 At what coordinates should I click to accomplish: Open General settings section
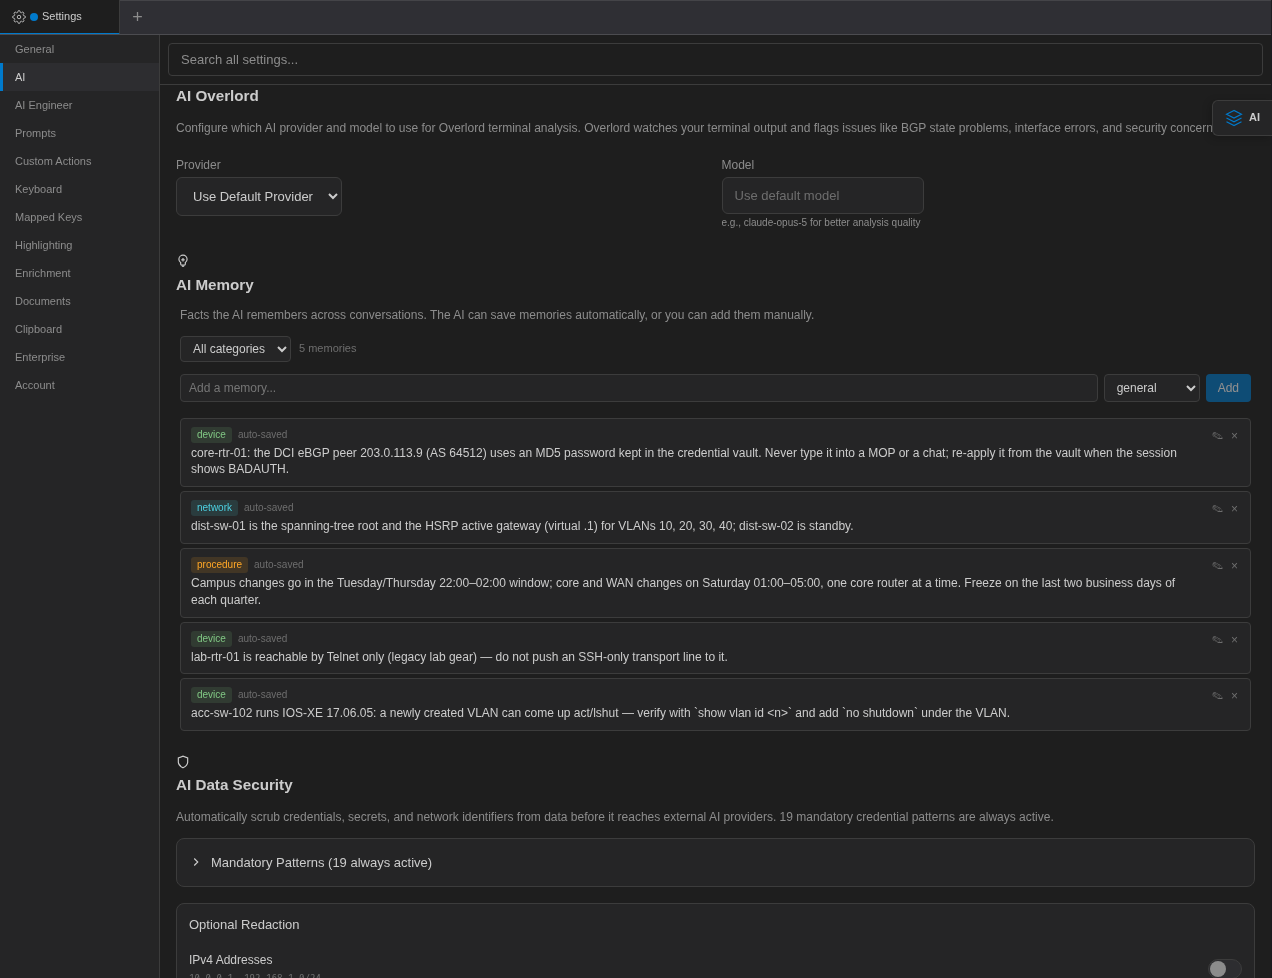[x=80, y=49]
